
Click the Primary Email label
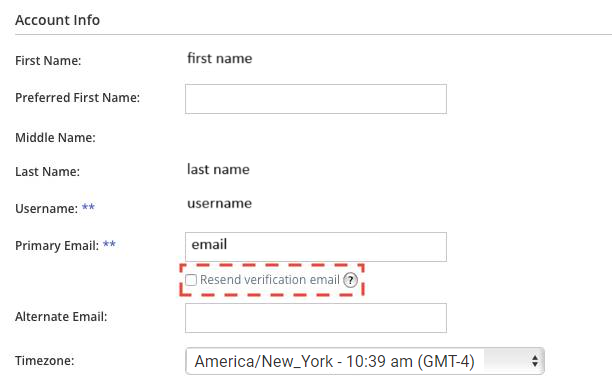tap(57, 246)
